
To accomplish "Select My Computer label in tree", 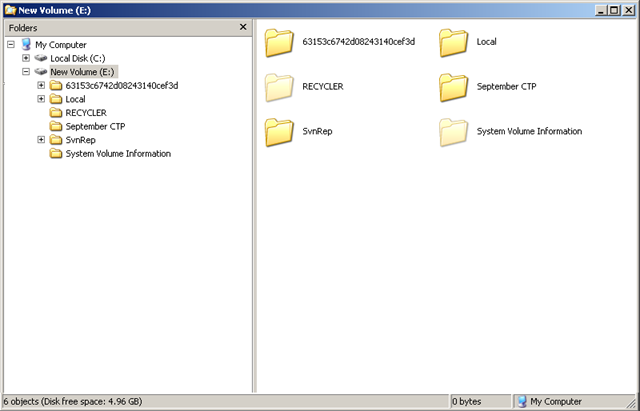I will [x=61, y=44].
